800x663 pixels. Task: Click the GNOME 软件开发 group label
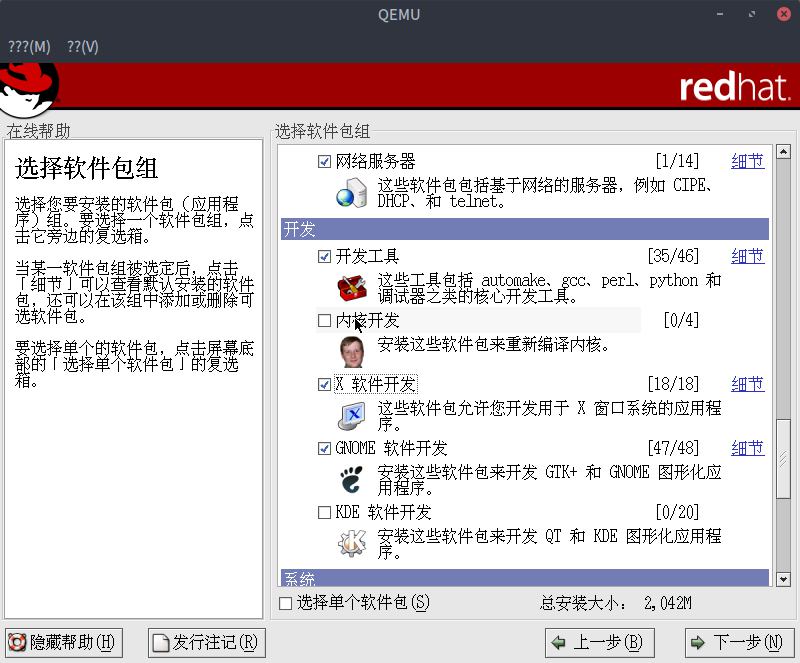point(391,449)
